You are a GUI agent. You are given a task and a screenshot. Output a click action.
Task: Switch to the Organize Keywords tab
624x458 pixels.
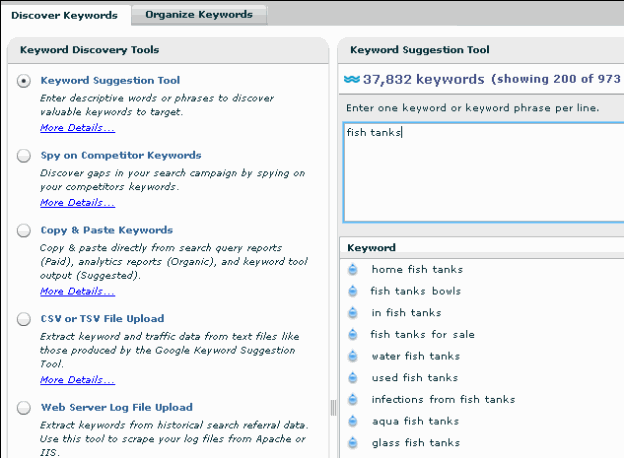(198, 15)
